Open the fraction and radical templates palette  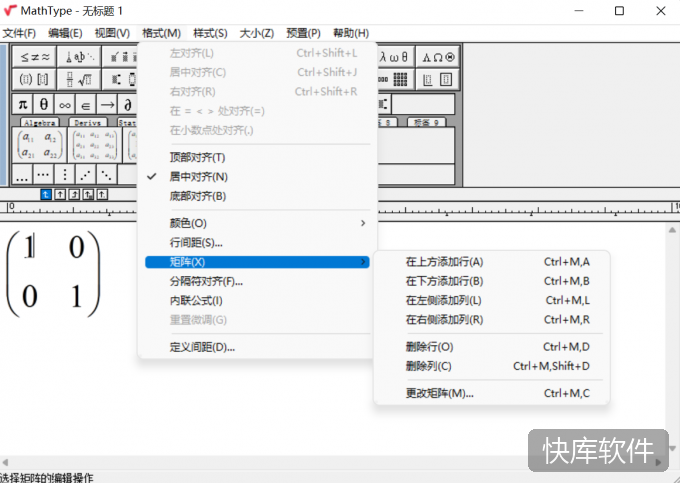pyautogui.click(x=79, y=79)
